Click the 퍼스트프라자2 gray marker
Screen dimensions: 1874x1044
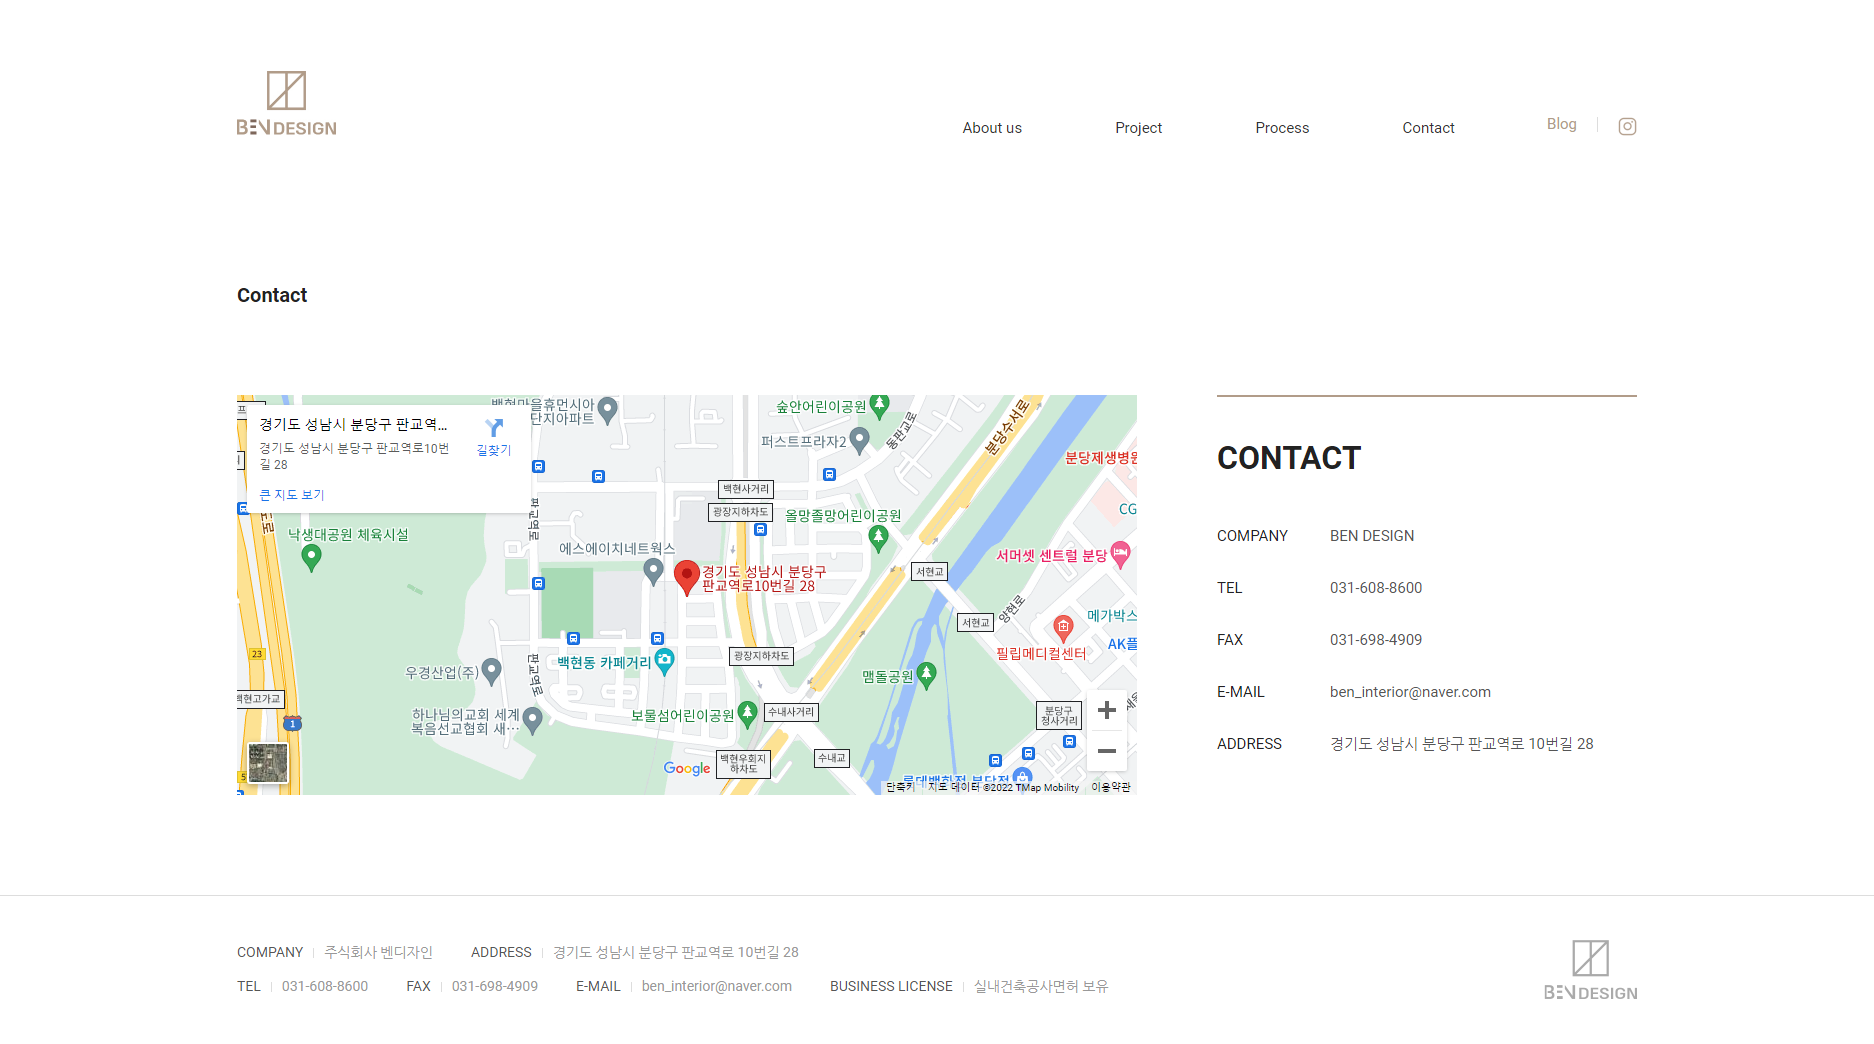pyautogui.click(x=859, y=440)
